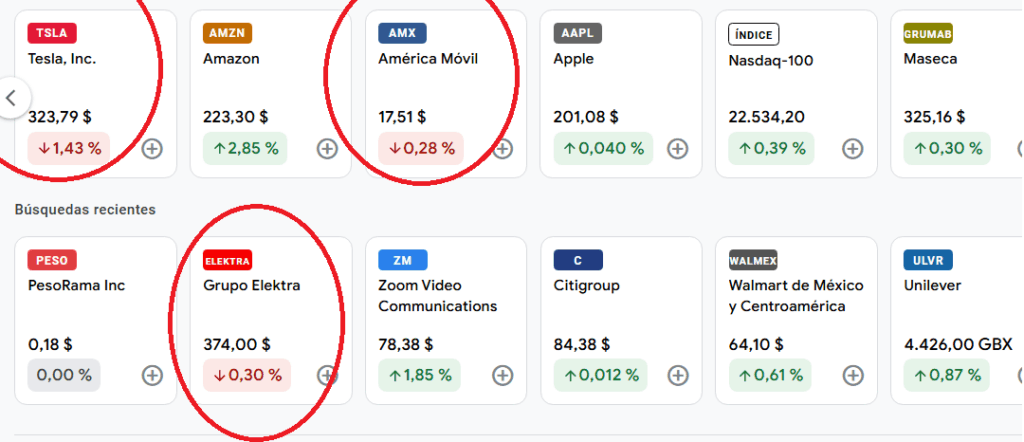1024x442 pixels.
Task: Click the ÍNDICE badge on Nasdaq-100
Action: pos(753,34)
